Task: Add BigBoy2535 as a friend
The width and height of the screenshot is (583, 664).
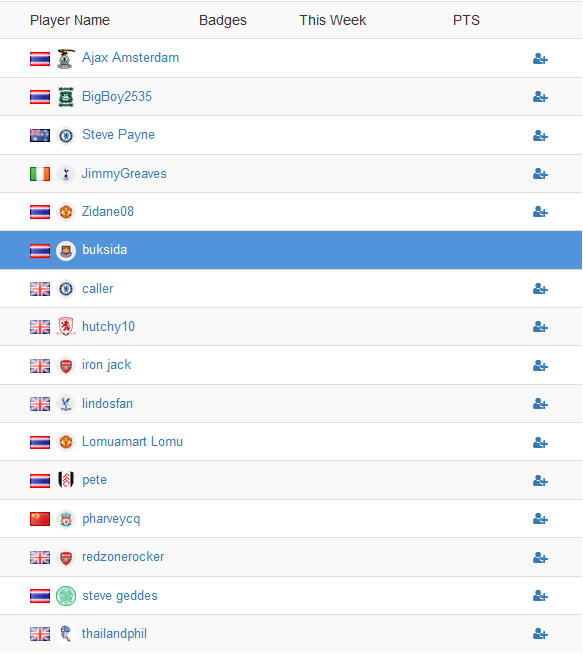Action: pos(540,97)
